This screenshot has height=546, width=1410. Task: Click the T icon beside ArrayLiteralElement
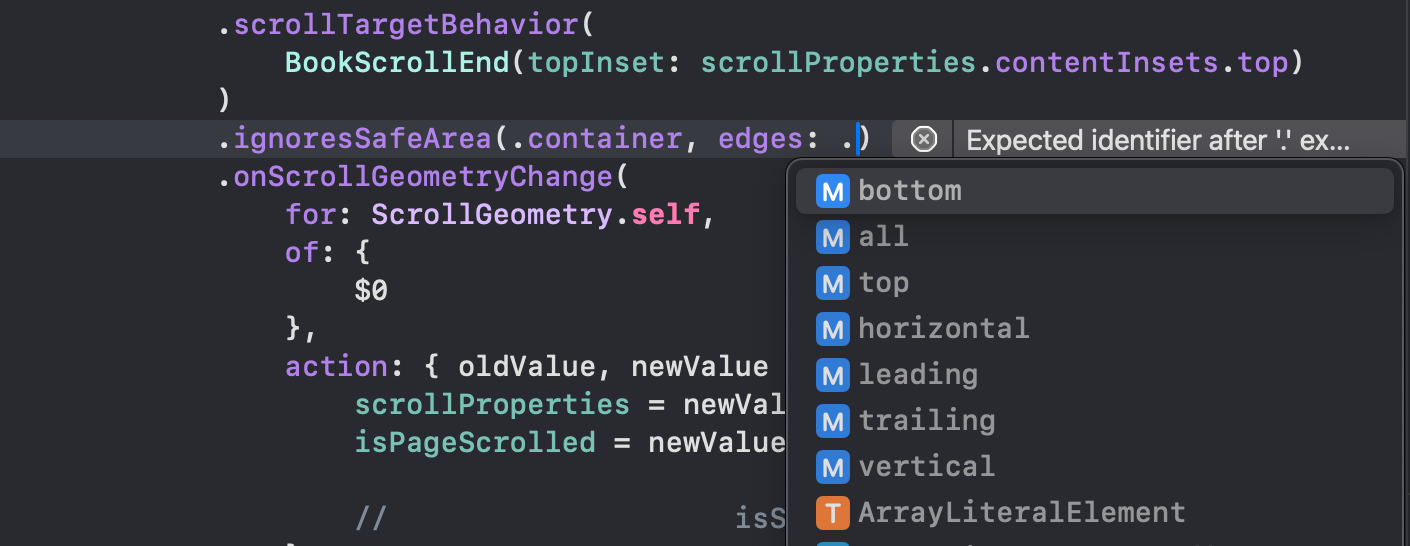(x=832, y=513)
